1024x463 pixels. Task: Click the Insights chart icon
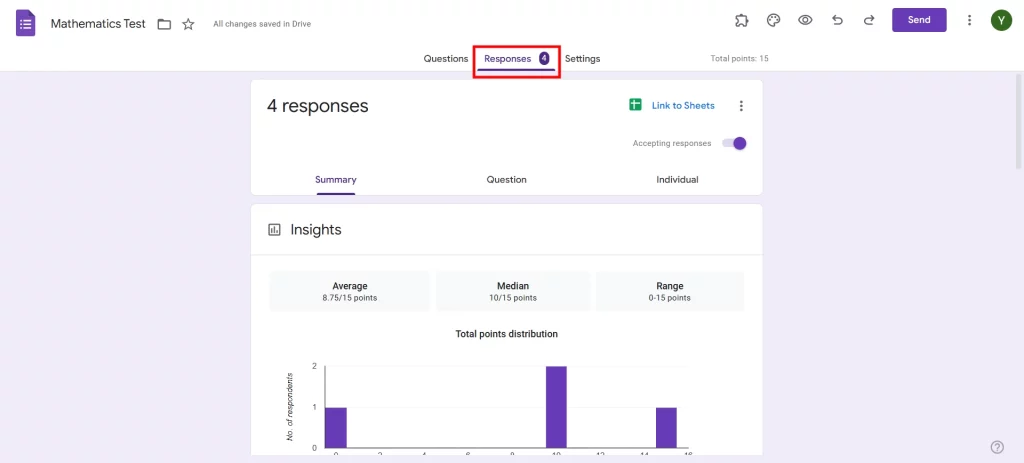click(x=274, y=230)
